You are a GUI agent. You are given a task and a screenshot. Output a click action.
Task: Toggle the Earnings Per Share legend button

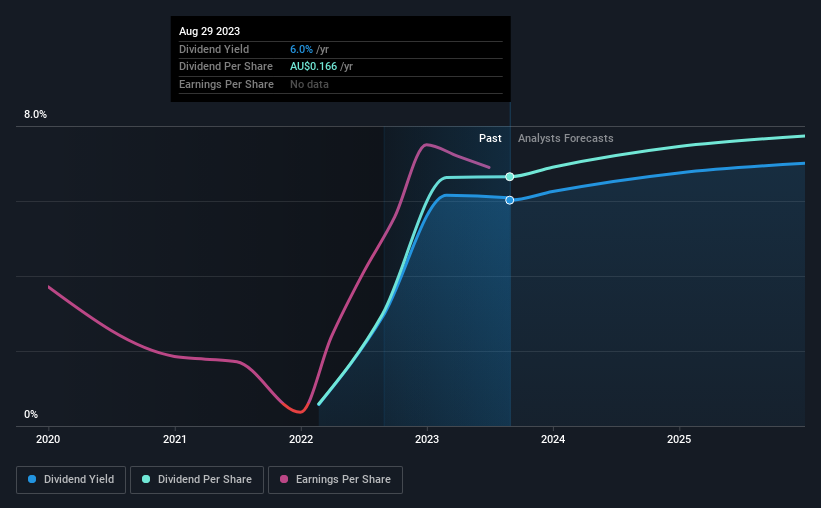point(335,480)
